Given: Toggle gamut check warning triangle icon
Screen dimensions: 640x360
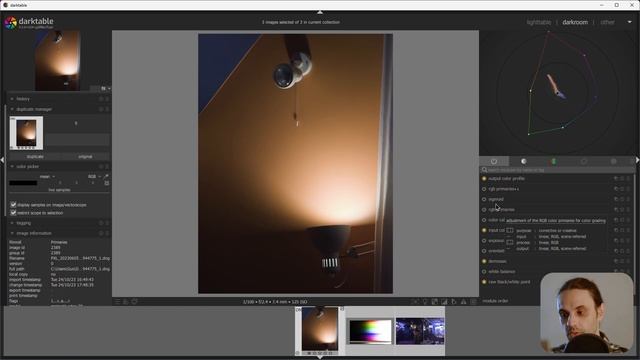Looking at the screenshot, I should click(x=464, y=302).
